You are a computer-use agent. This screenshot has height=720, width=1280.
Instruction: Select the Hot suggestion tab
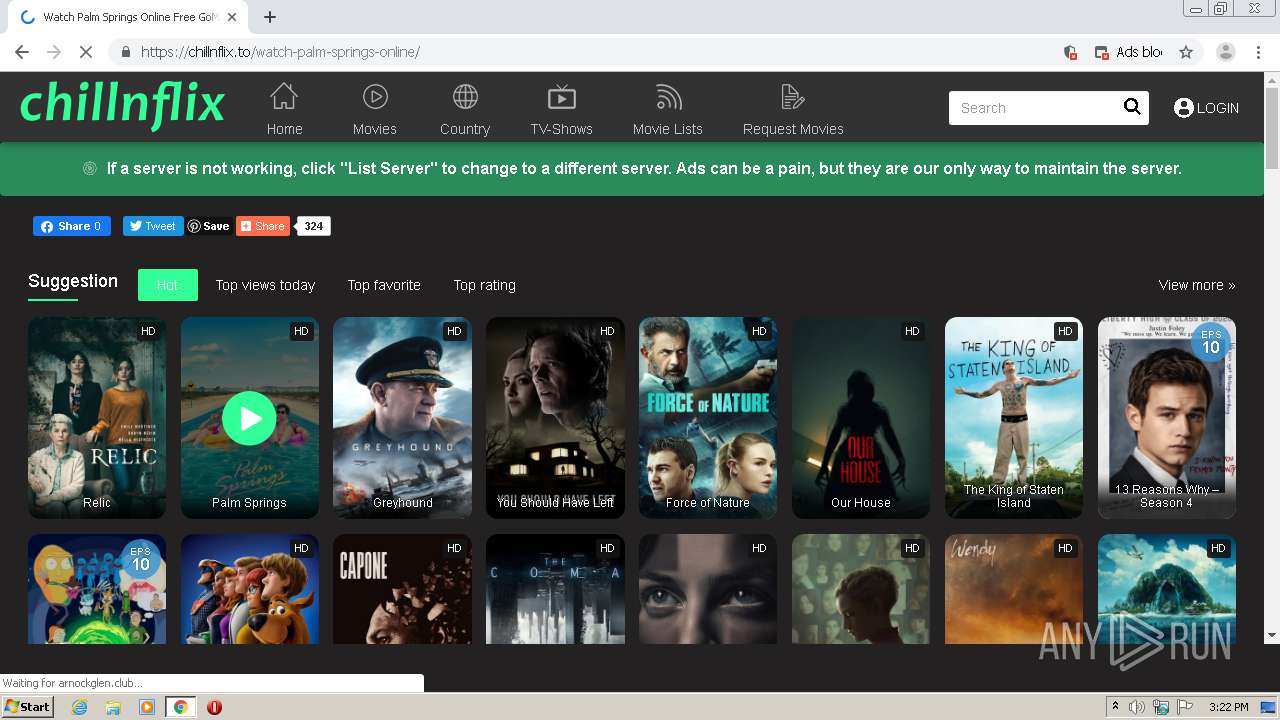coord(168,285)
